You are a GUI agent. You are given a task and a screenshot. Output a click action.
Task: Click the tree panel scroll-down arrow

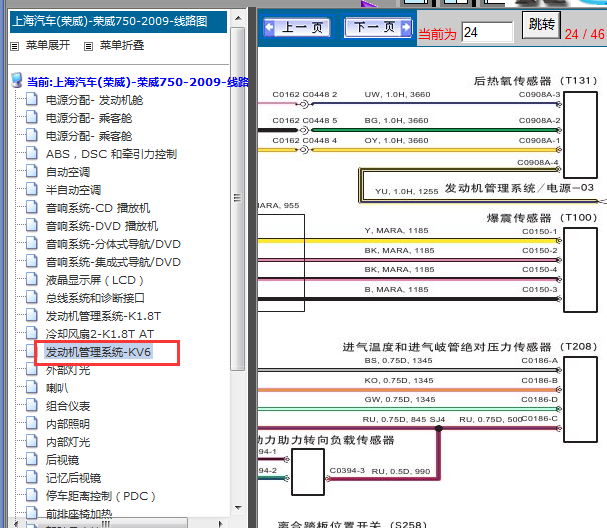click(x=238, y=507)
